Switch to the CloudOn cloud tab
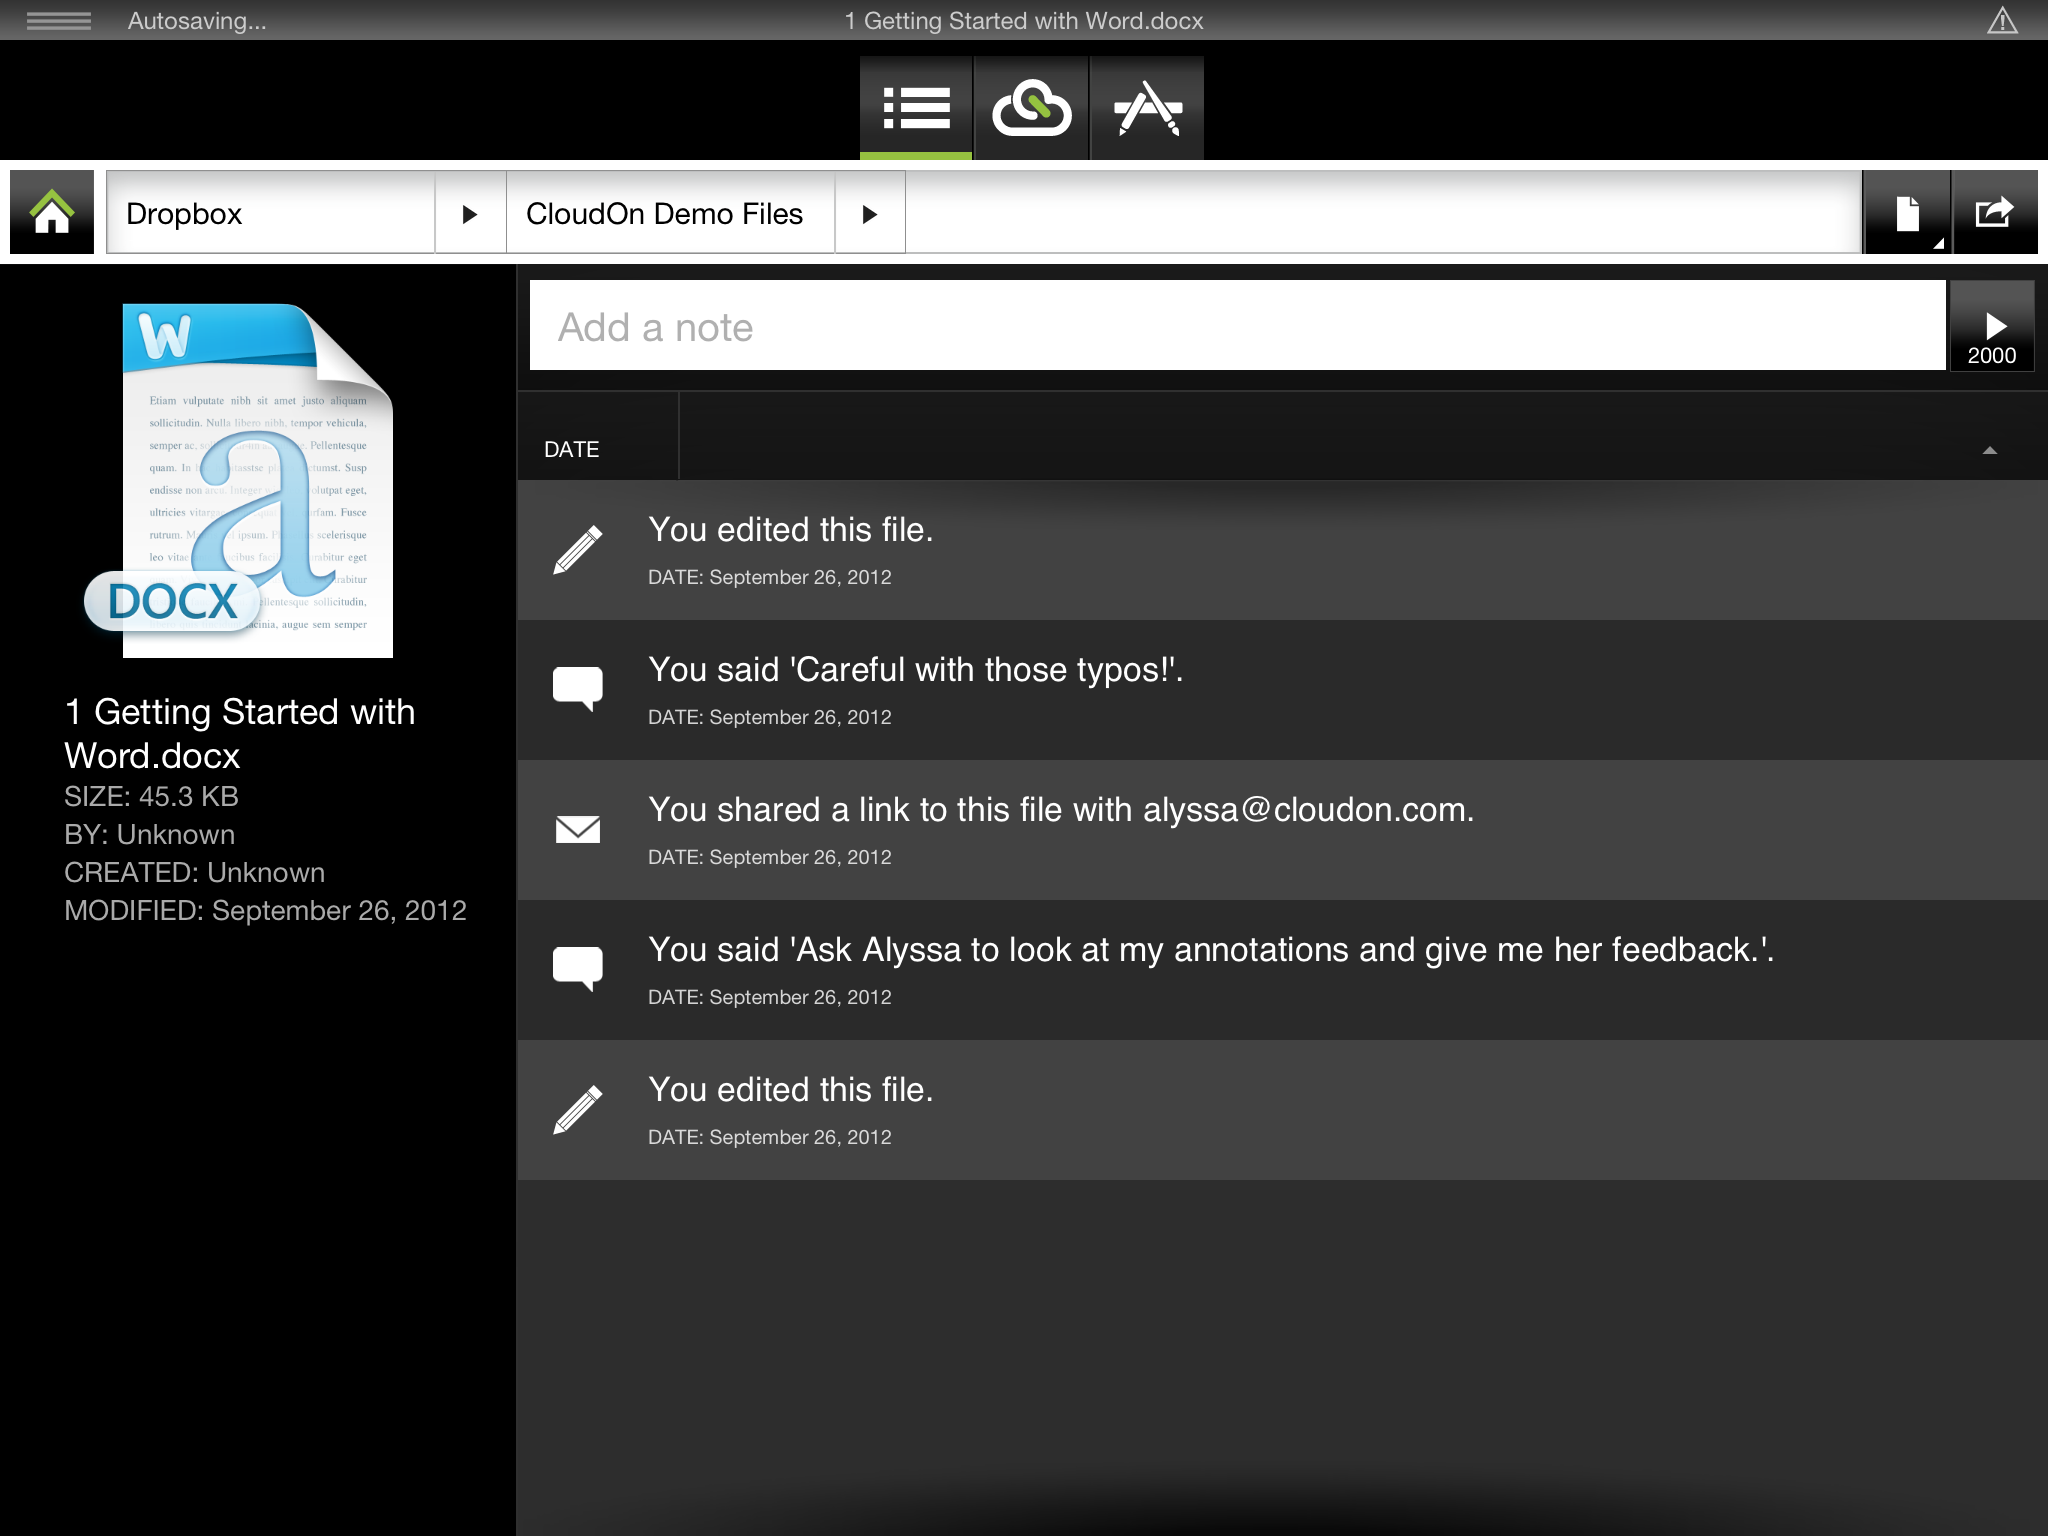 click(x=1031, y=108)
